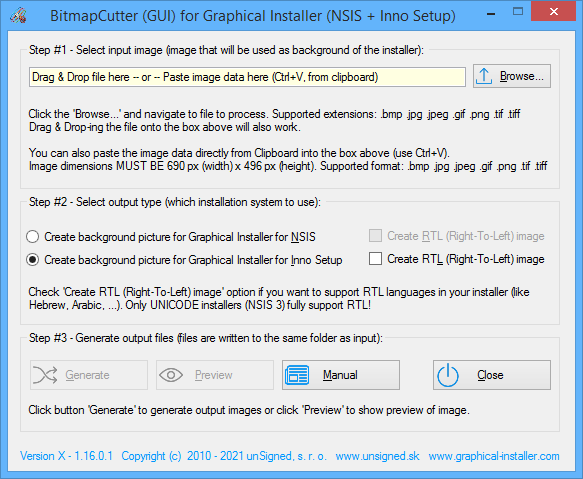Click the Version X - 1.16.0.1 text

coord(66,456)
